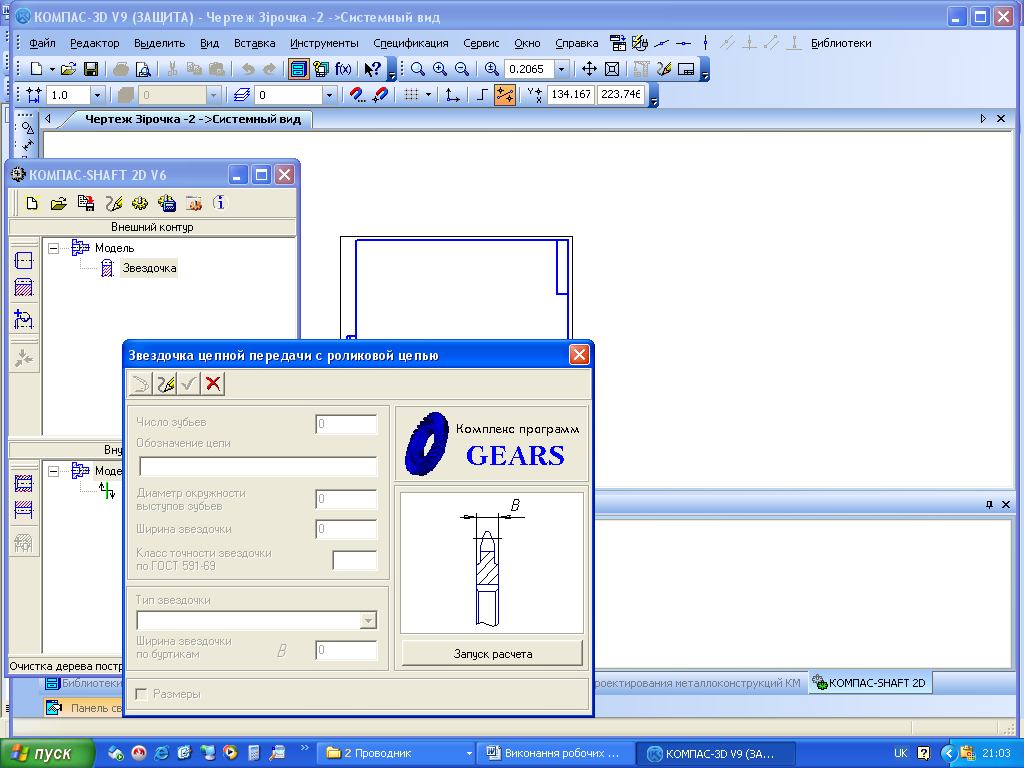
Task: Click the X coordinate field 134.167
Action: coord(571,95)
